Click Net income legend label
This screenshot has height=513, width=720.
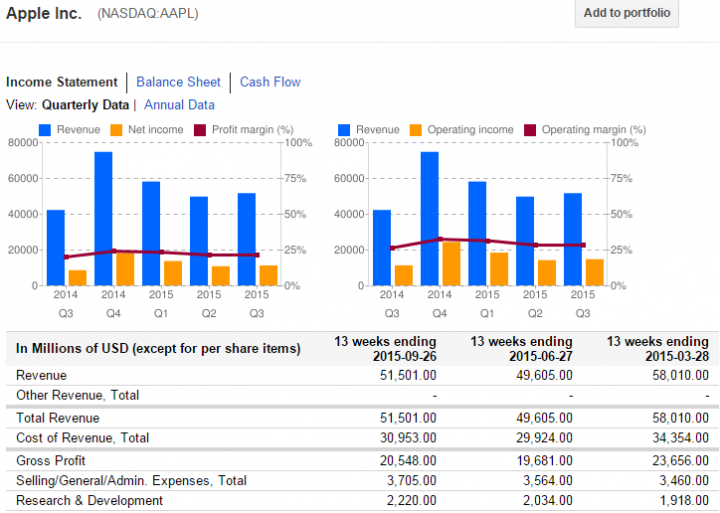coord(156,130)
